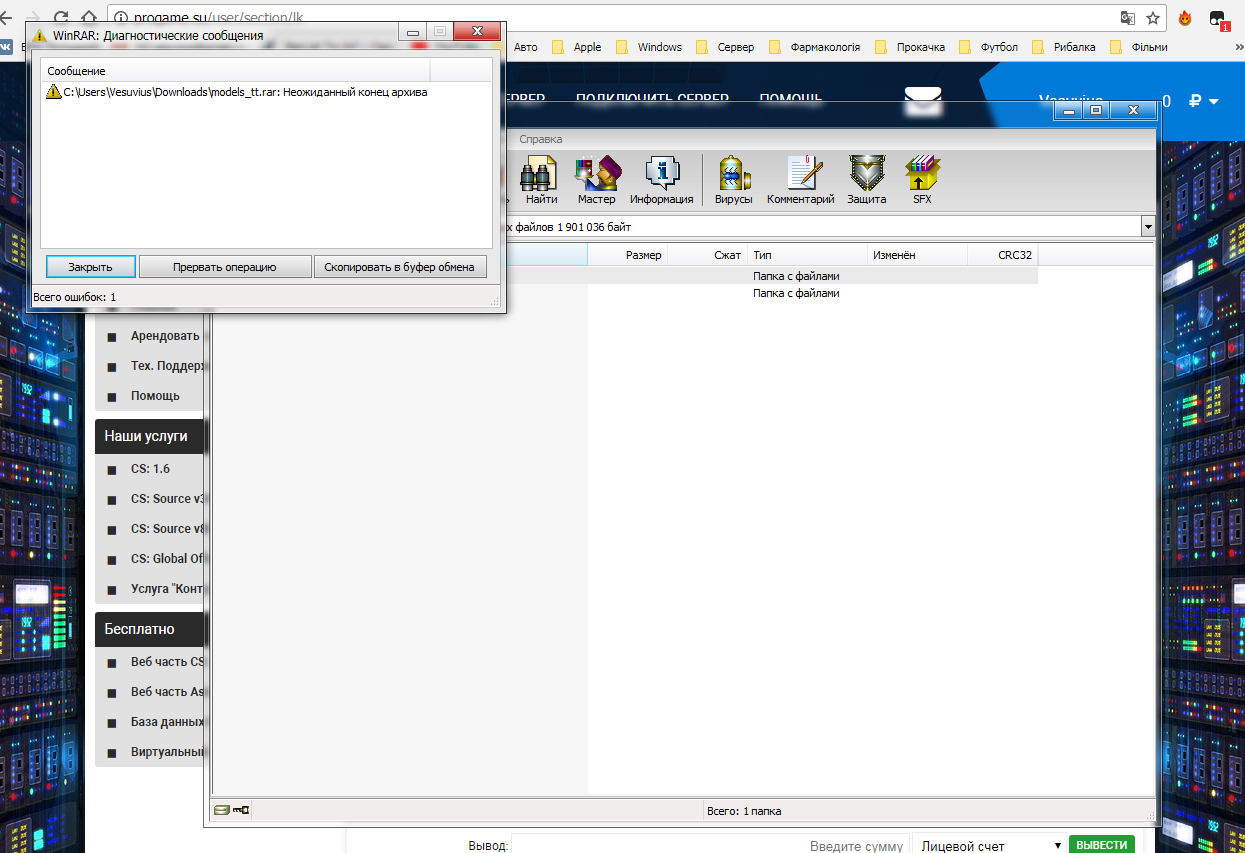The width and height of the screenshot is (1245, 853).
Task: Sort by Изменён column header
Action: (917, 255)
